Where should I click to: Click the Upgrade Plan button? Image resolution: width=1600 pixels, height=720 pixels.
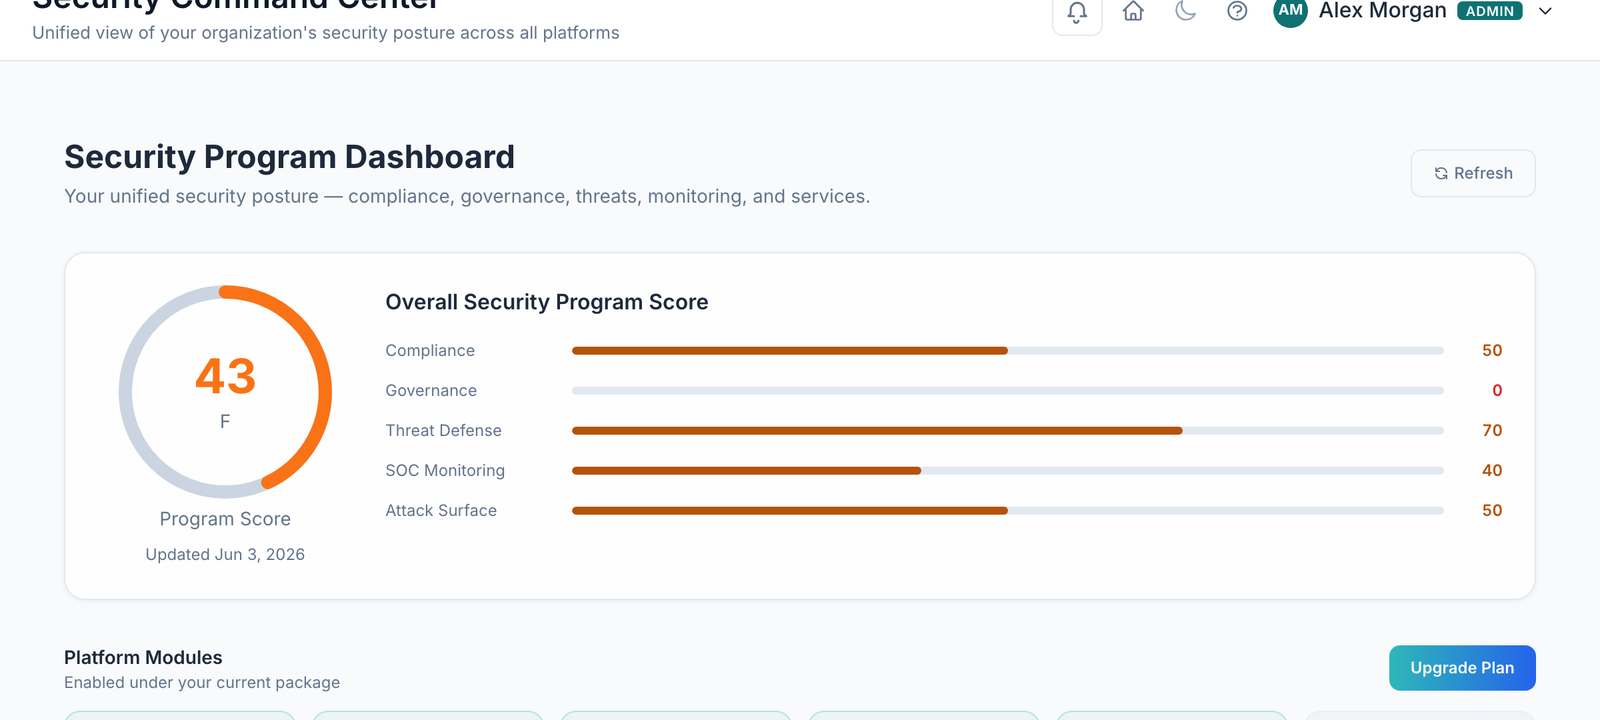1462,668
